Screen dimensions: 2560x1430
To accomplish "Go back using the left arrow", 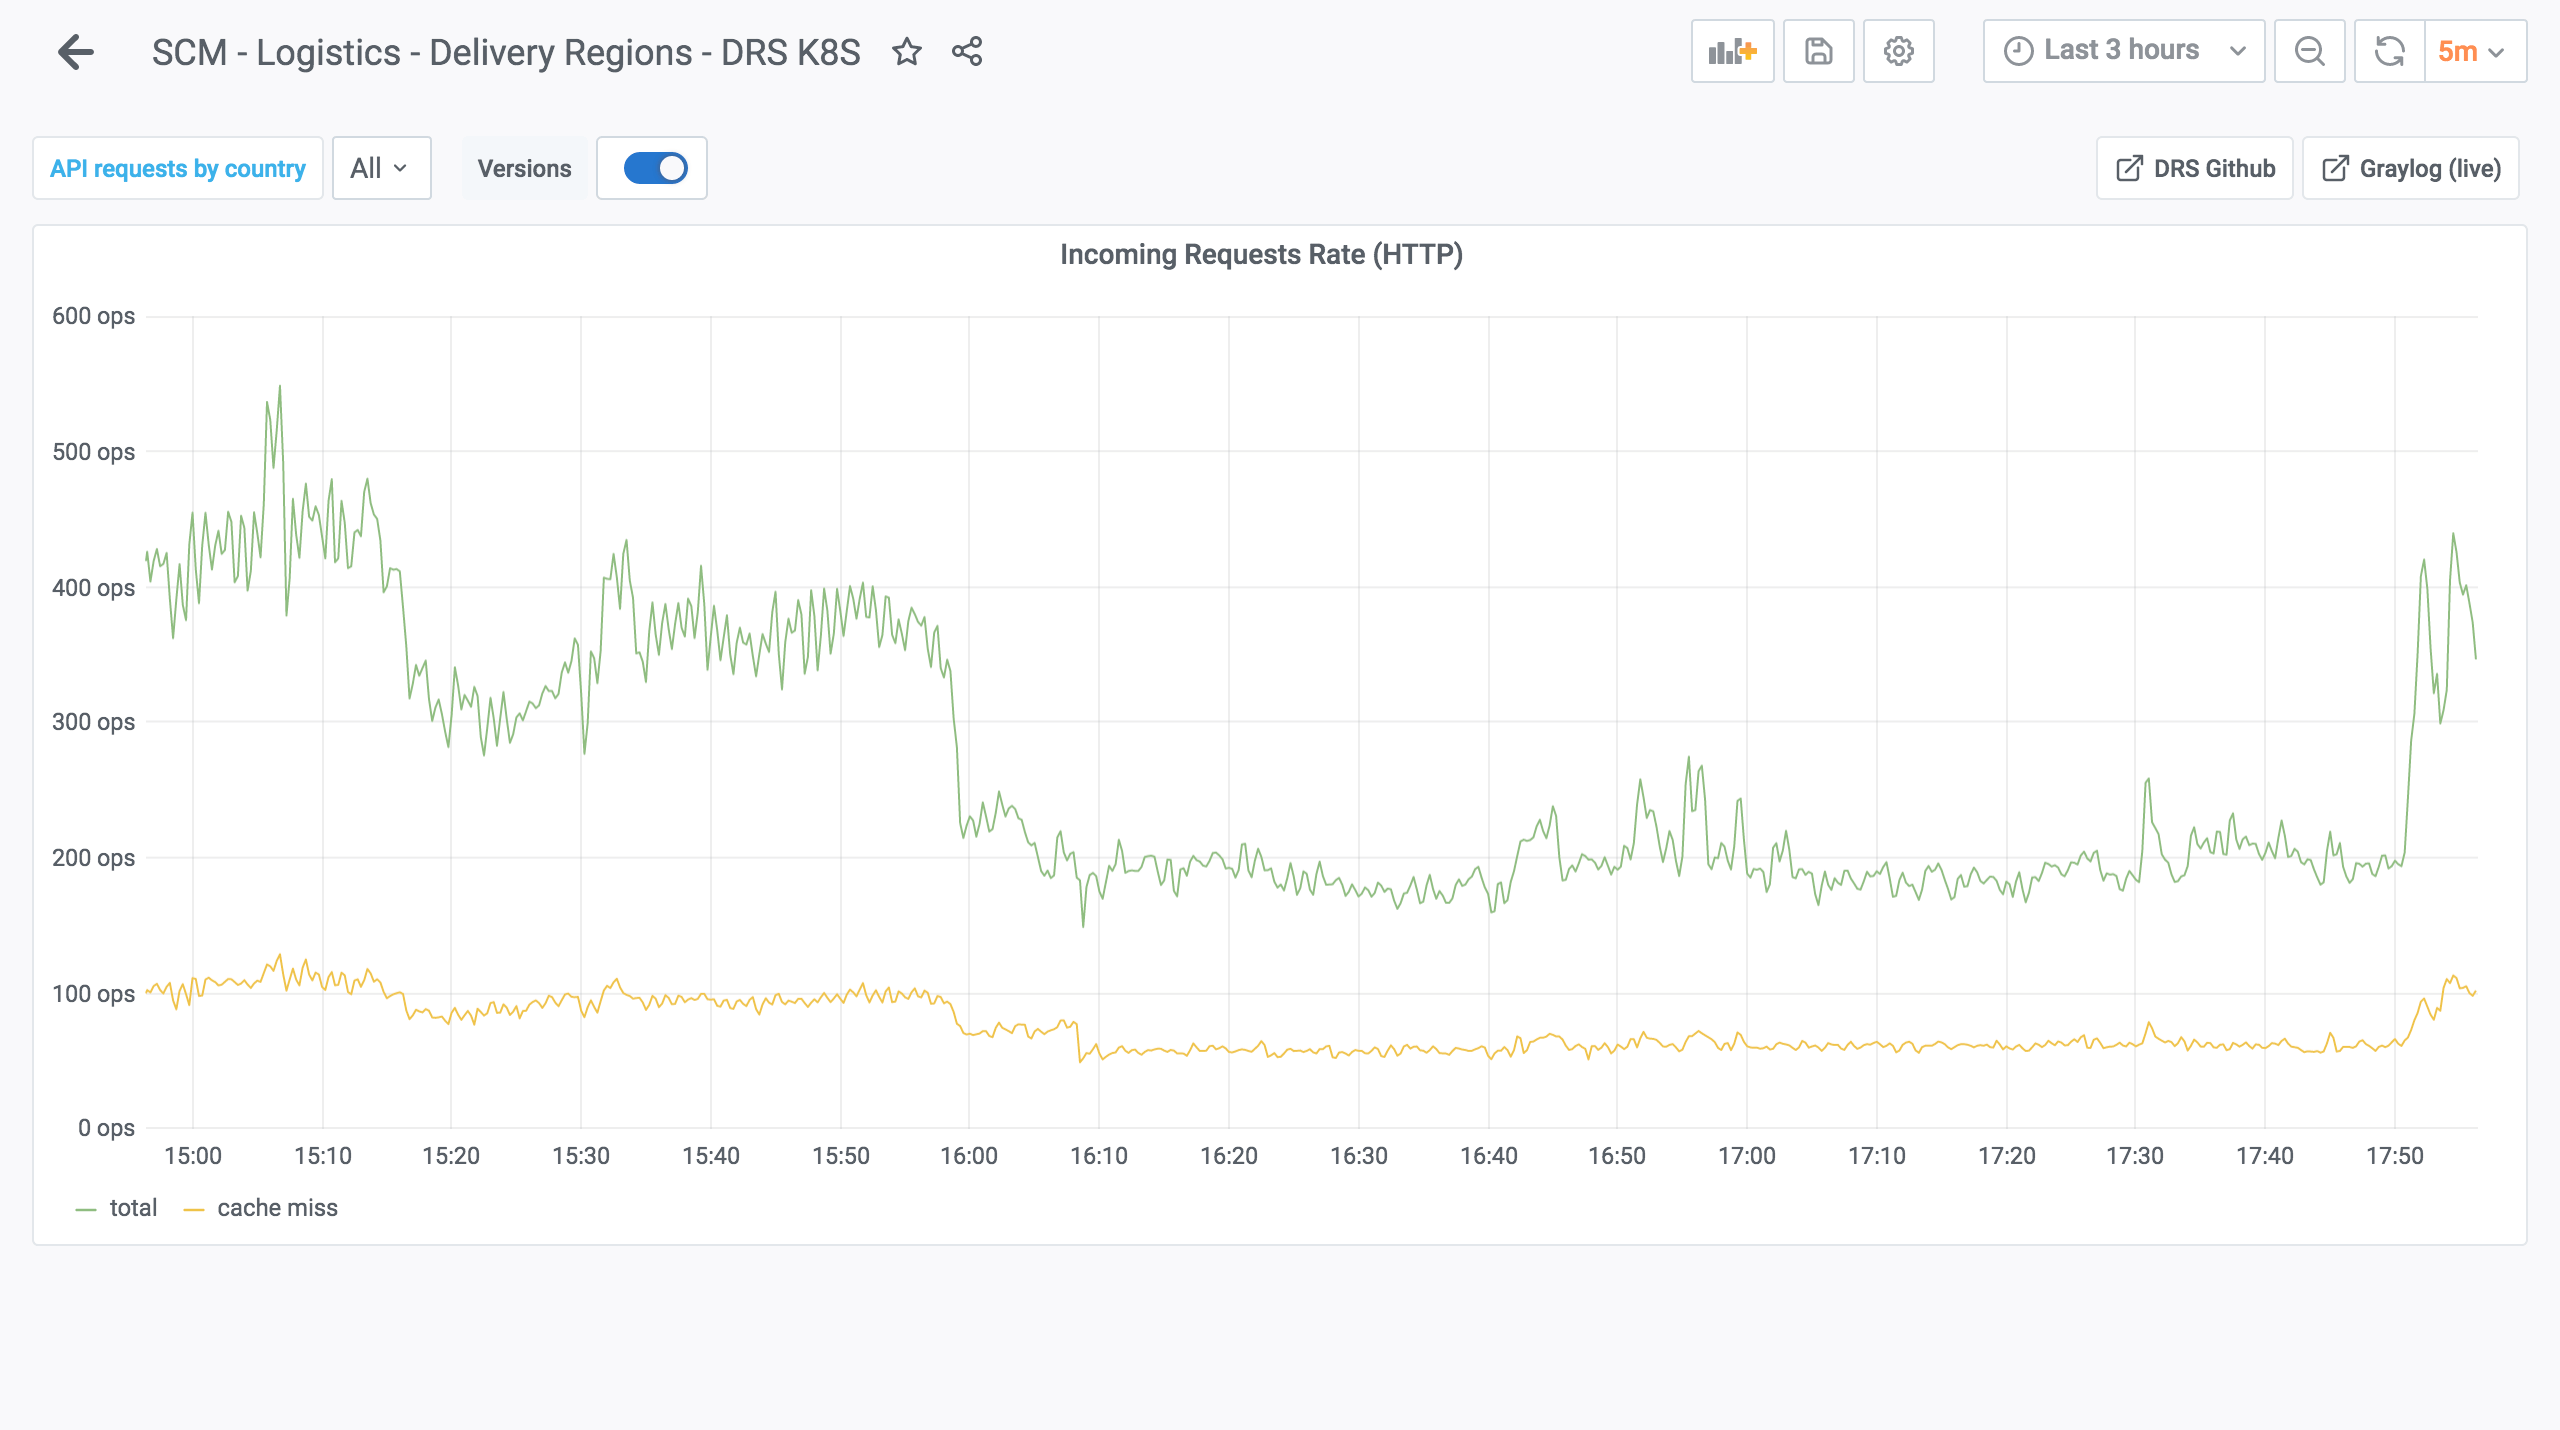I will pyautogui.click(x=76, y=52).
